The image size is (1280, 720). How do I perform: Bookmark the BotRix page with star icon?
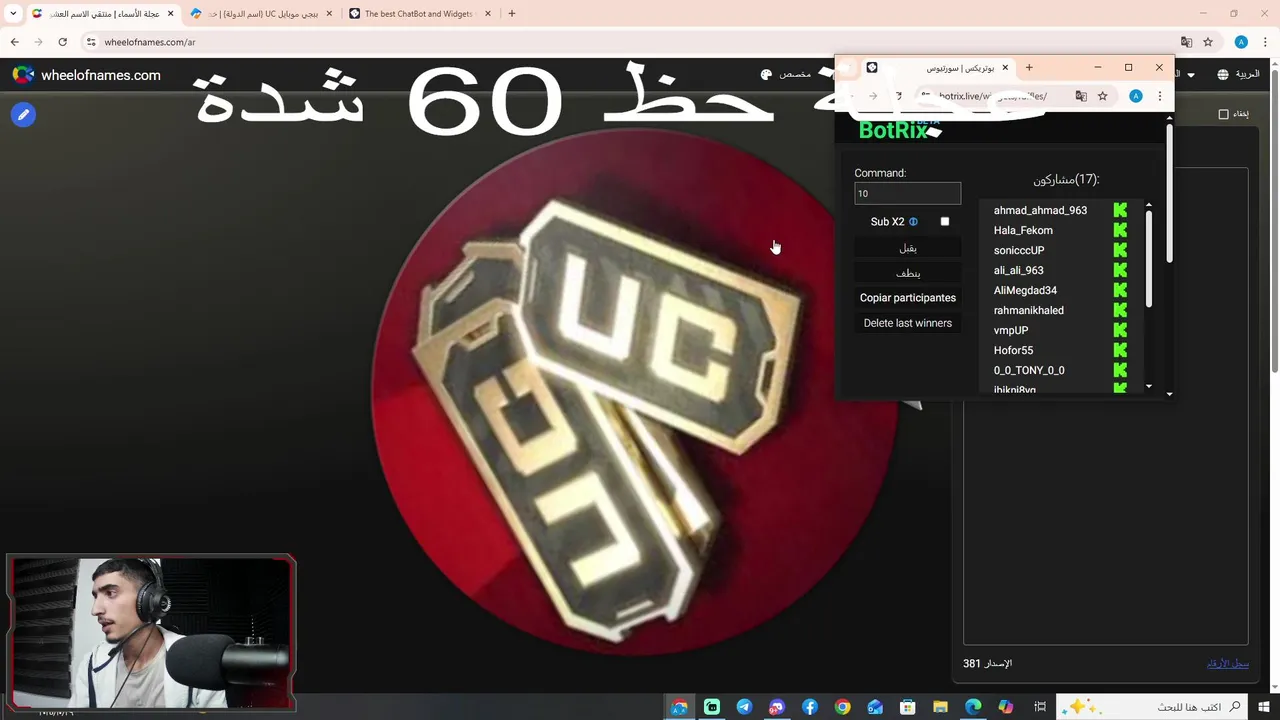click(1103, 96)
